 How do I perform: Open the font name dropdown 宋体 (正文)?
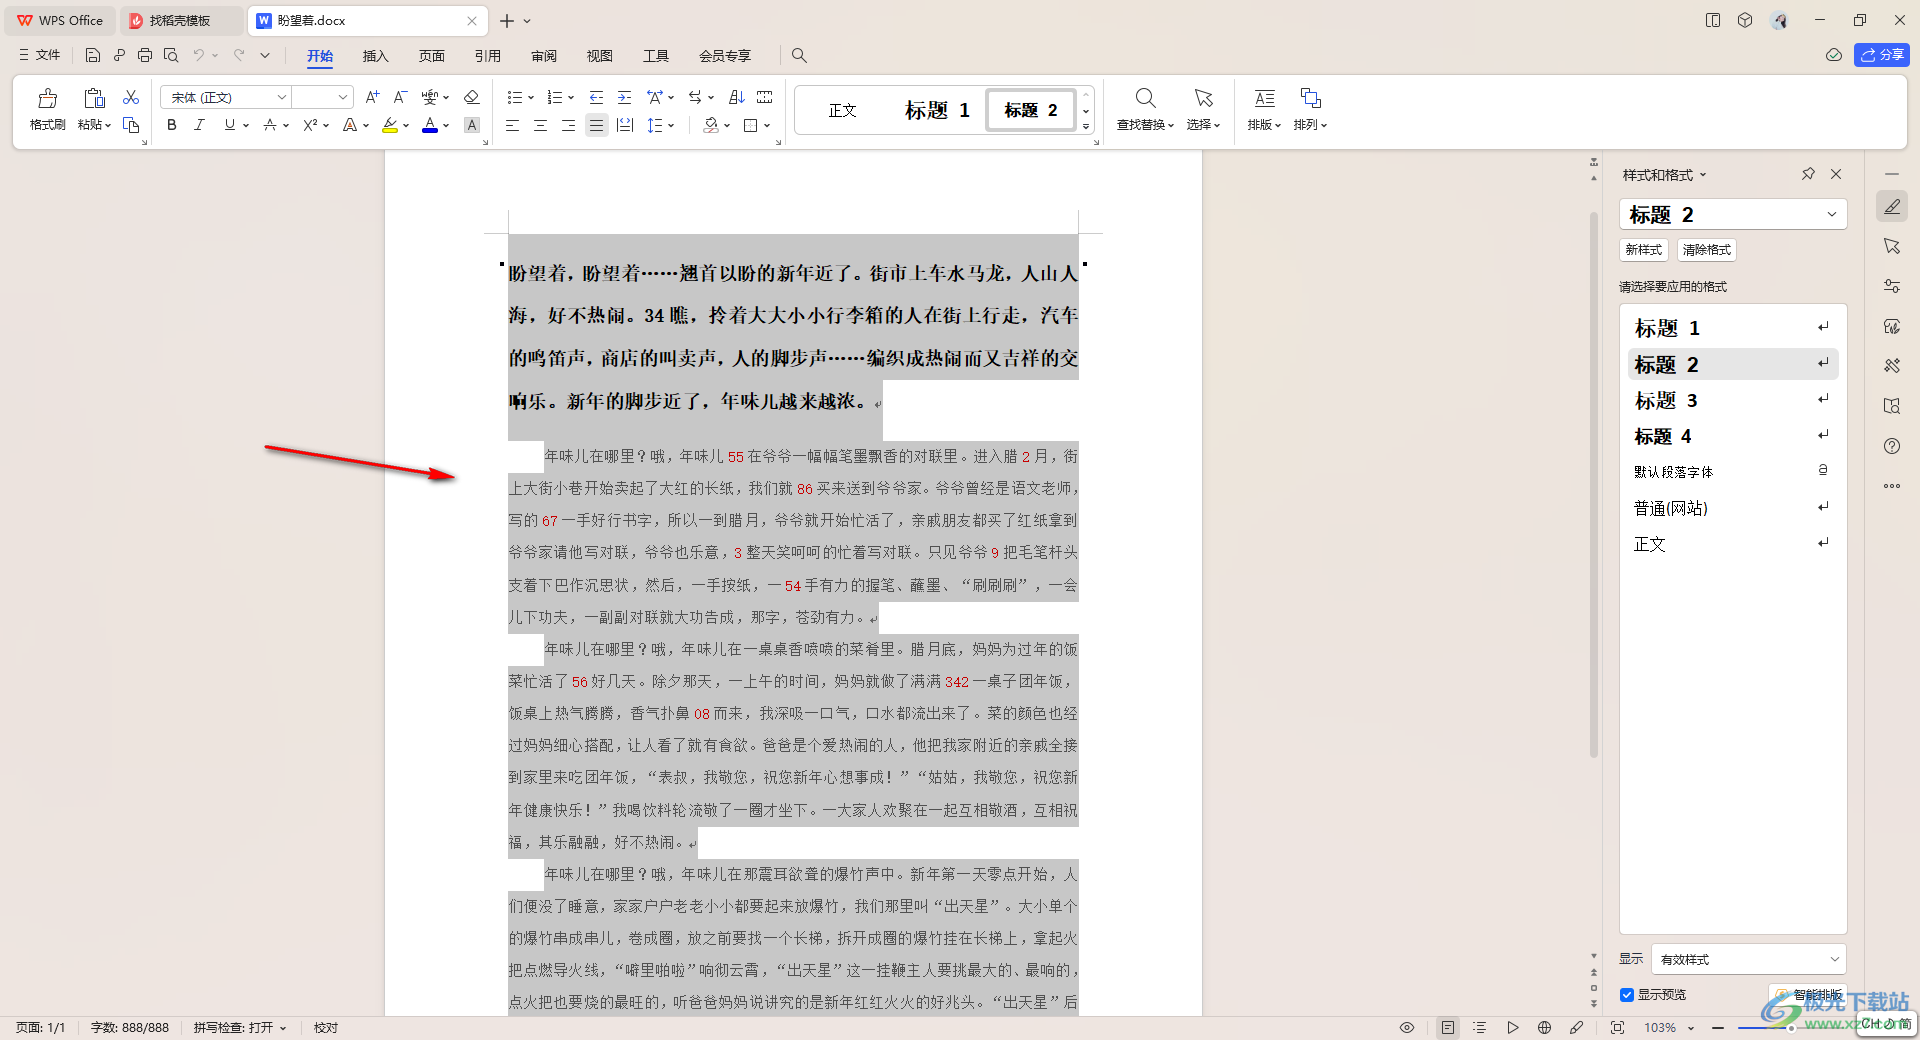pos(282,97)
